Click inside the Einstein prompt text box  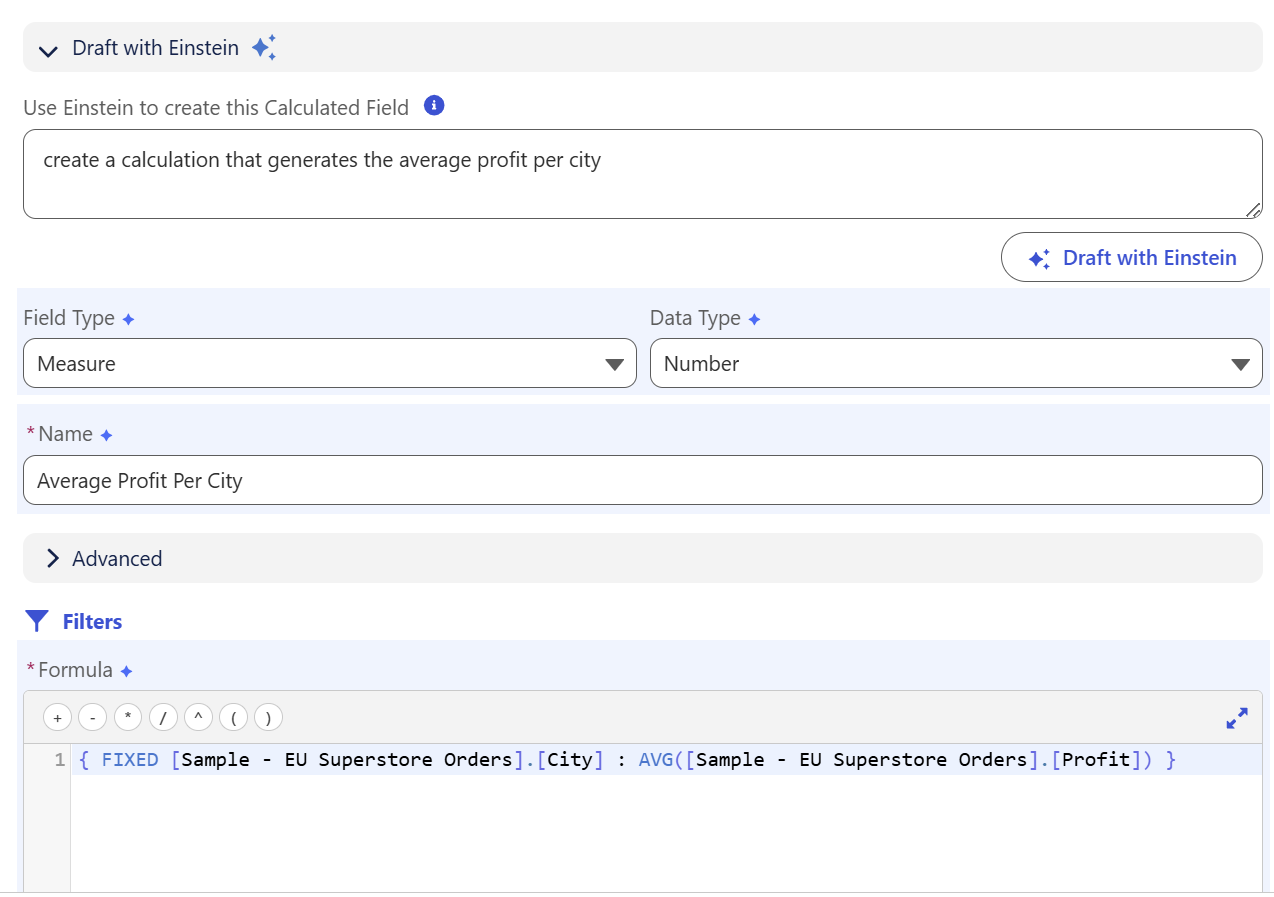point(642,174)
